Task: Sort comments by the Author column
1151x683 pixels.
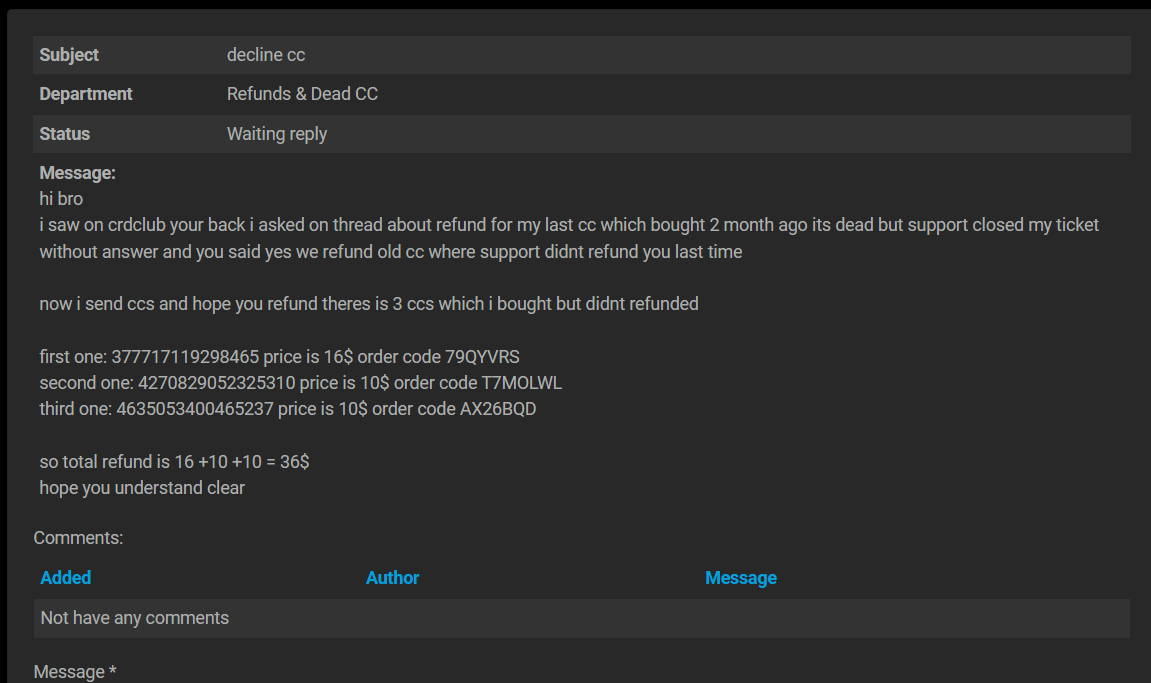Action: point(392,578)
